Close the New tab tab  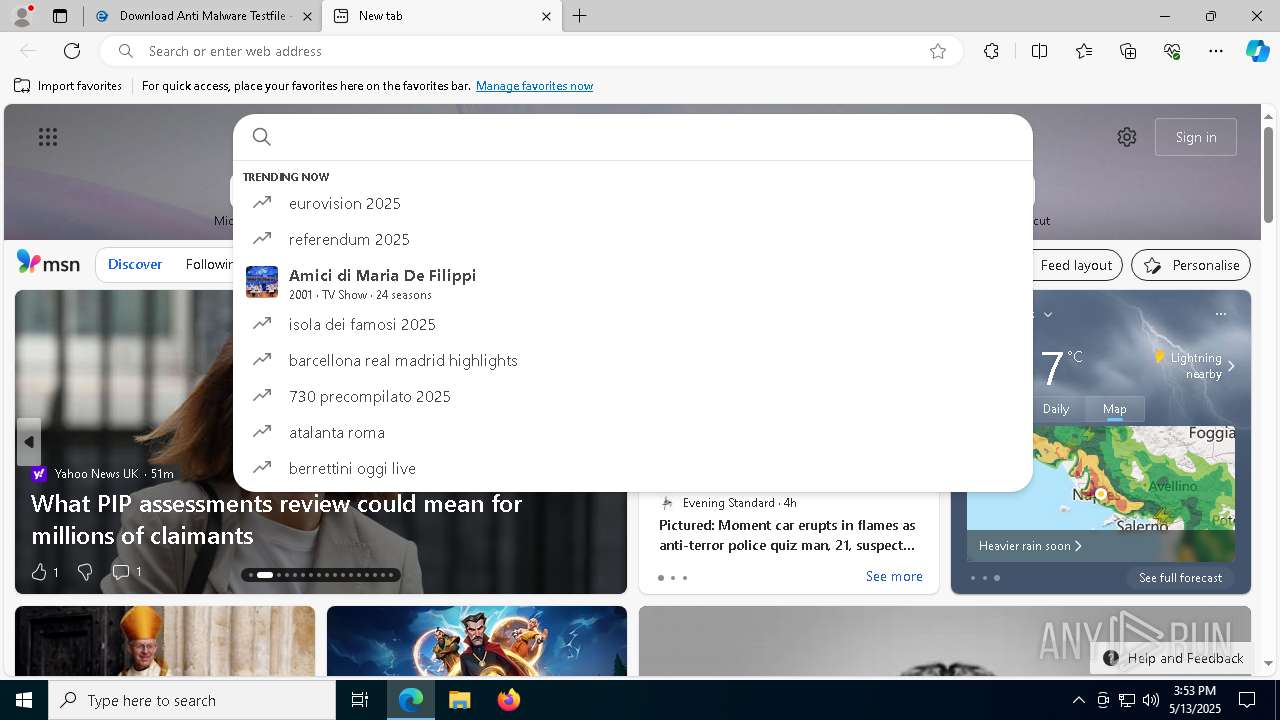[546, 16]
